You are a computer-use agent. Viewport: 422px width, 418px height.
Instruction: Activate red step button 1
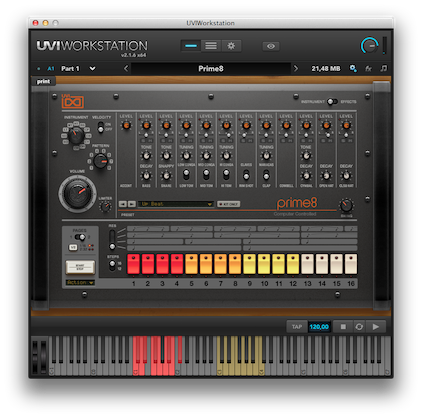click(x=133, y=264)
